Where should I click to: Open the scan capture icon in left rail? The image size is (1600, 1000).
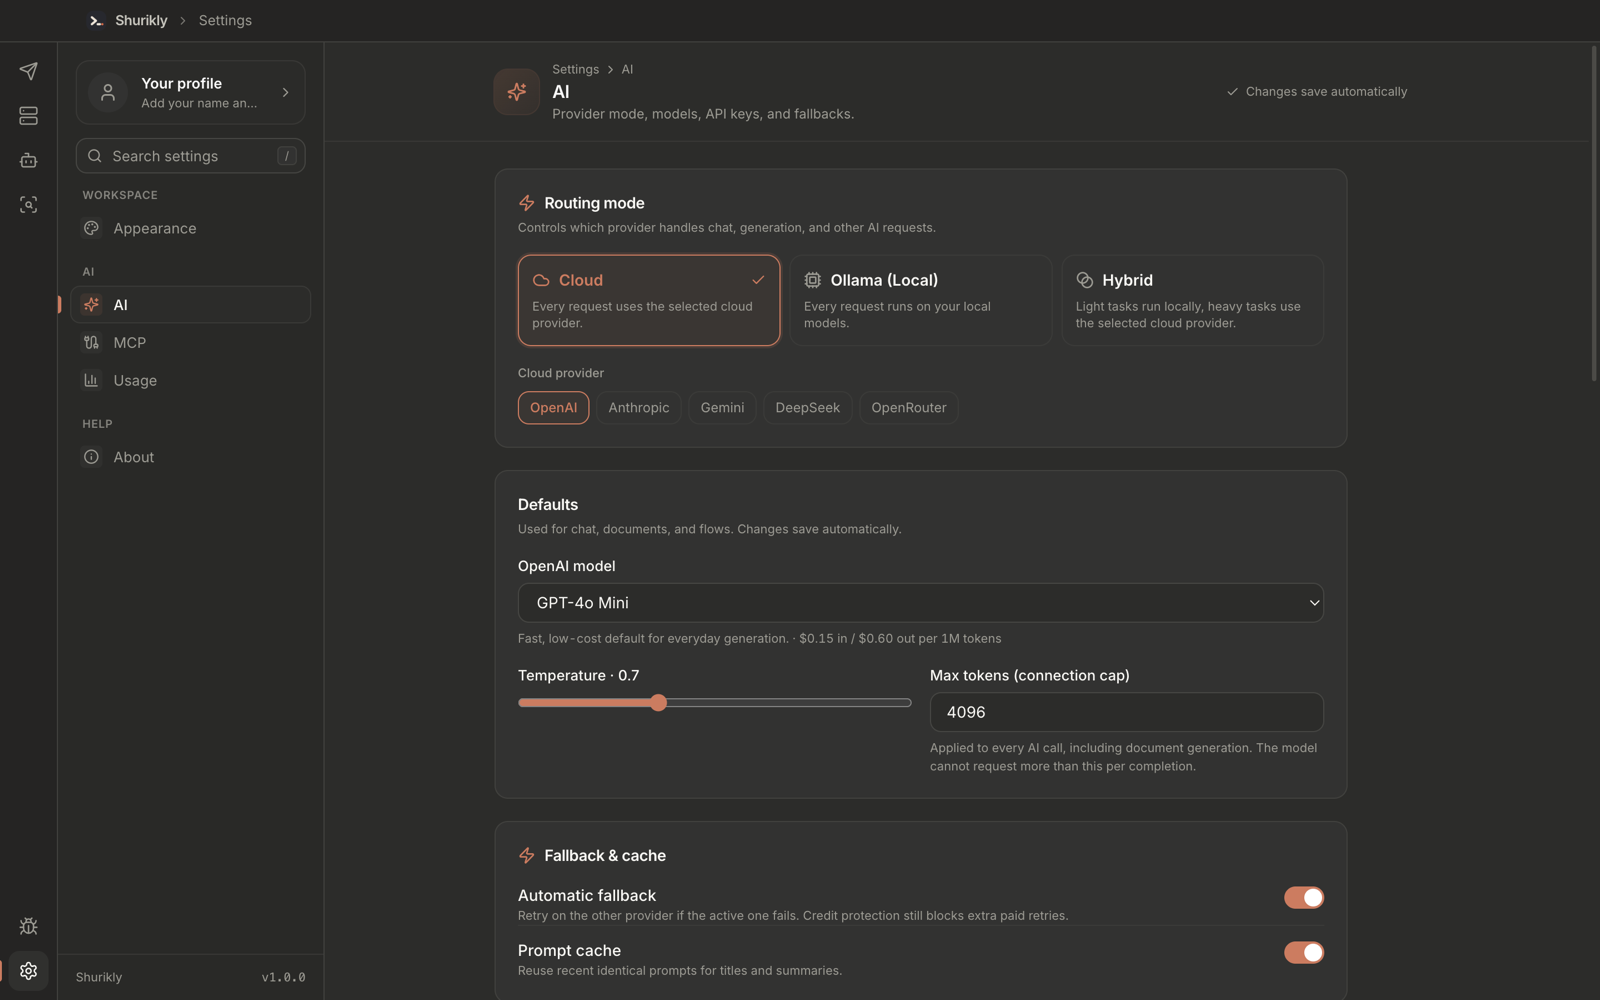pyautogui.click(x=28, y=204)
